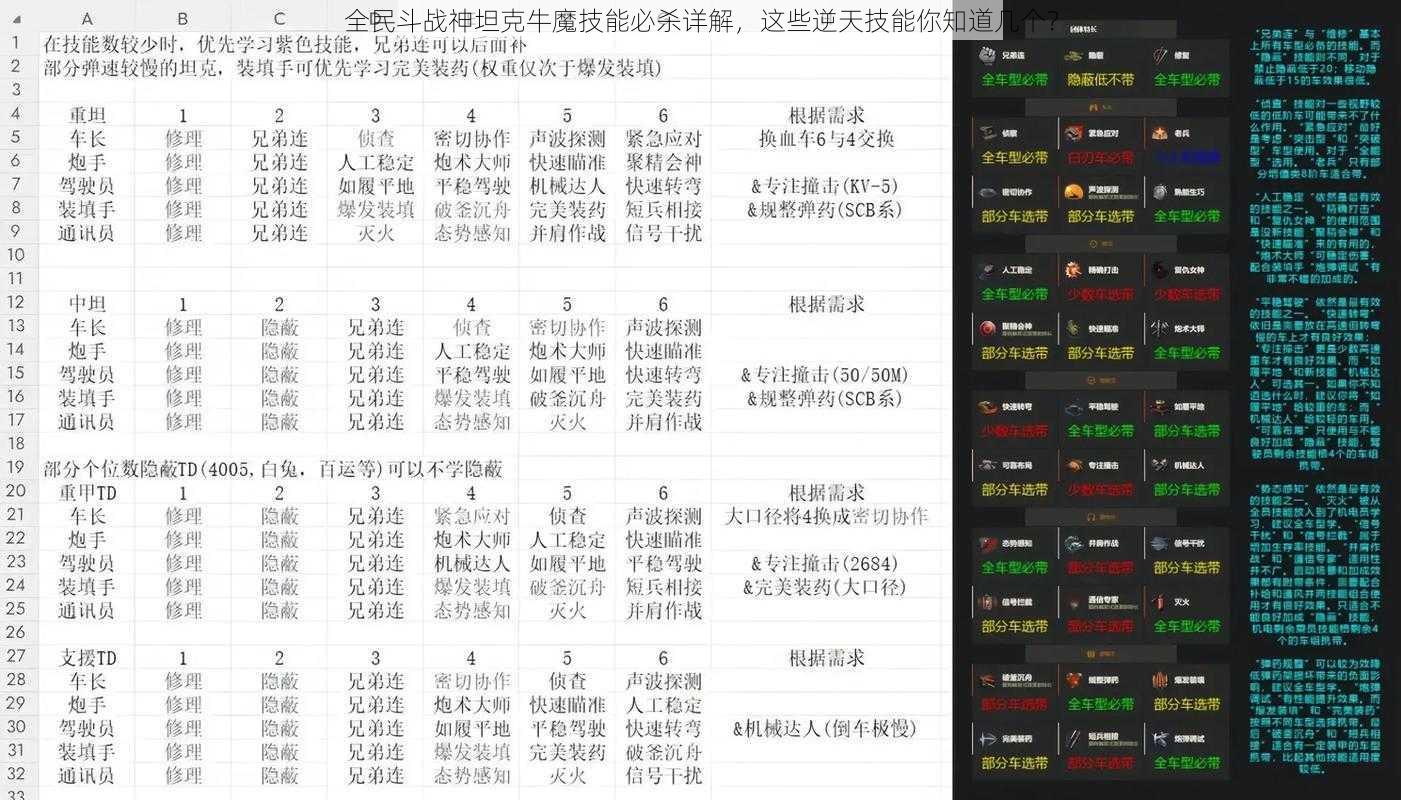Select column header C in the spreadsheet
Image resolution: width=1401 pixels, height=800 pixels.
(279, 19)
